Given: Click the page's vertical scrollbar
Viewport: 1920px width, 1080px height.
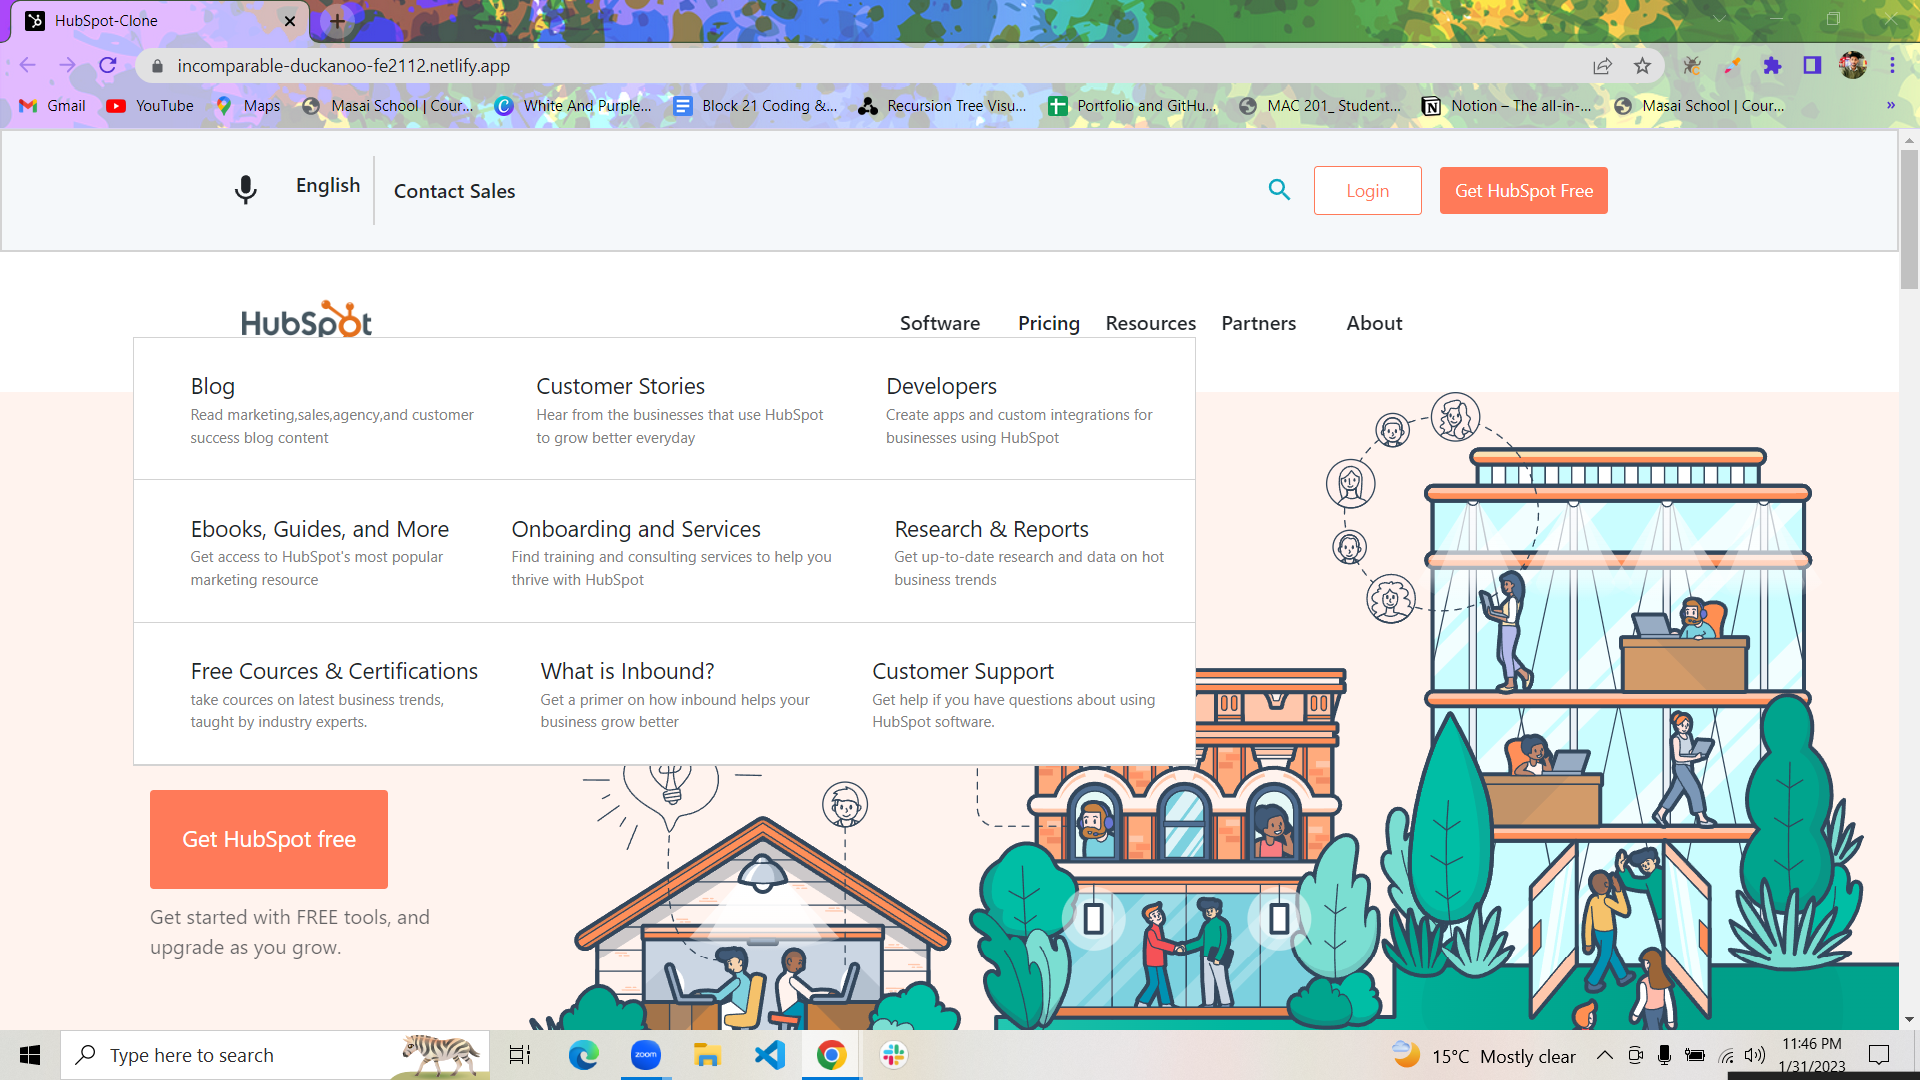Looking at the screenshot, I should click(1909, 580).
